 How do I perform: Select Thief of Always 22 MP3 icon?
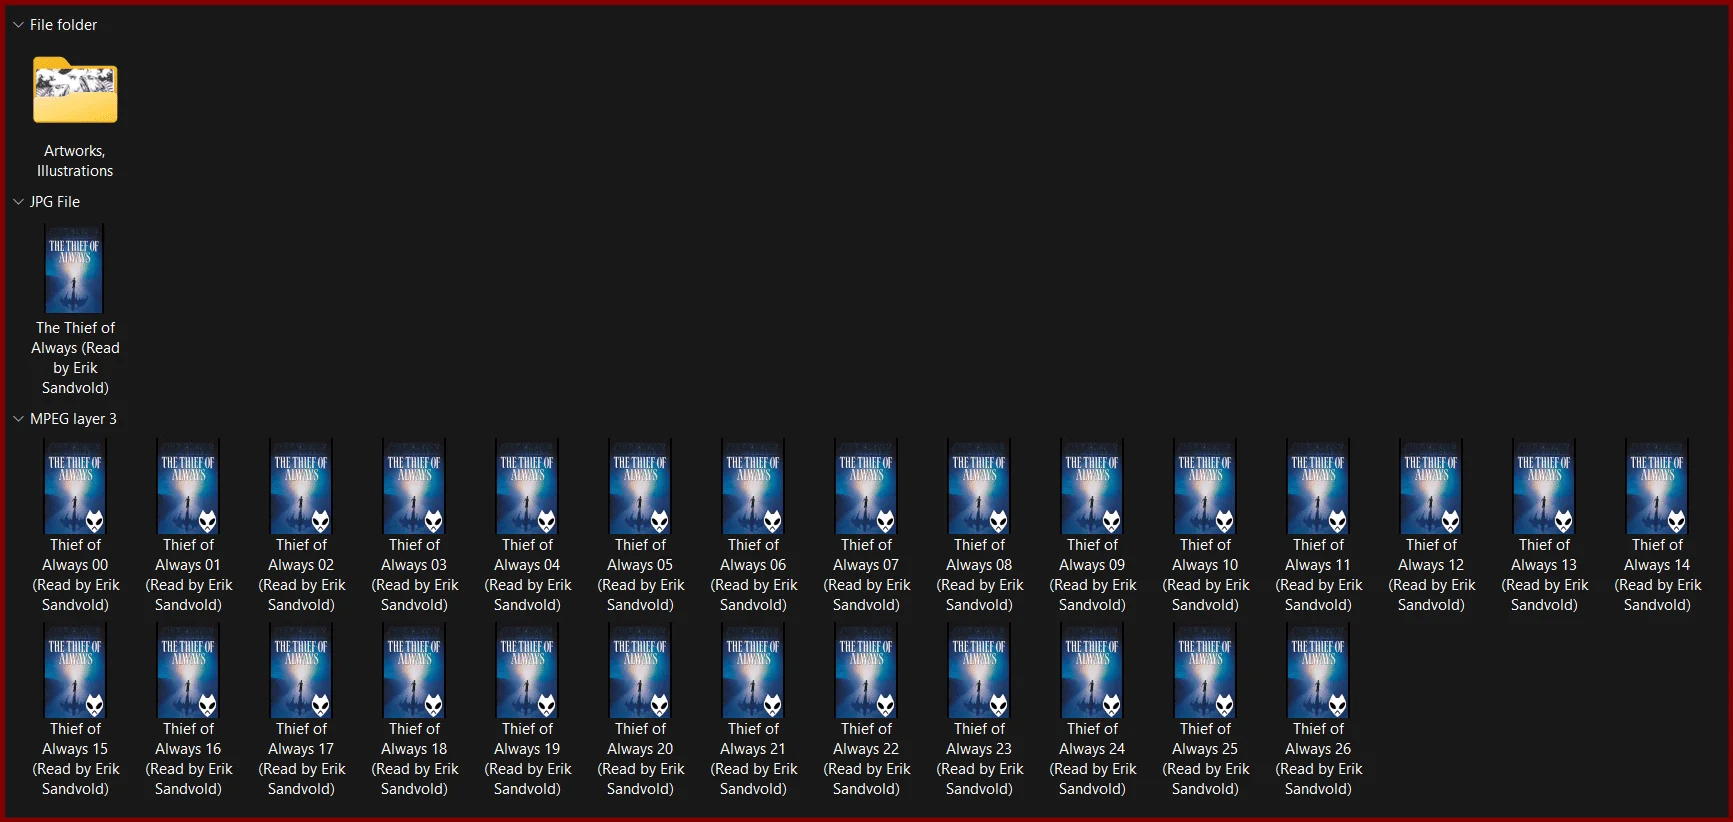[866, 671]
